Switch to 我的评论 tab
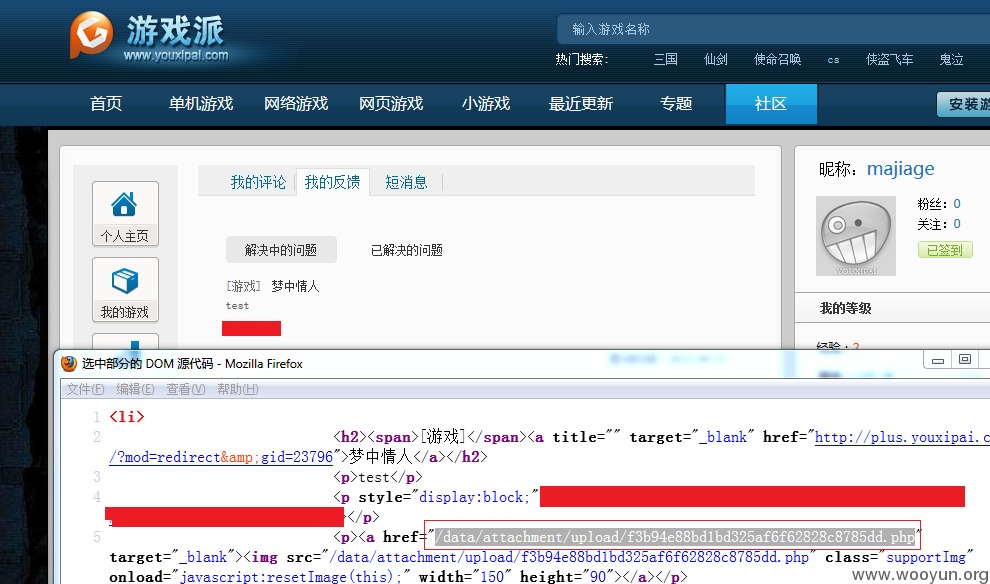Viewport: 990px width, 584px height. [x=258, y=182]
